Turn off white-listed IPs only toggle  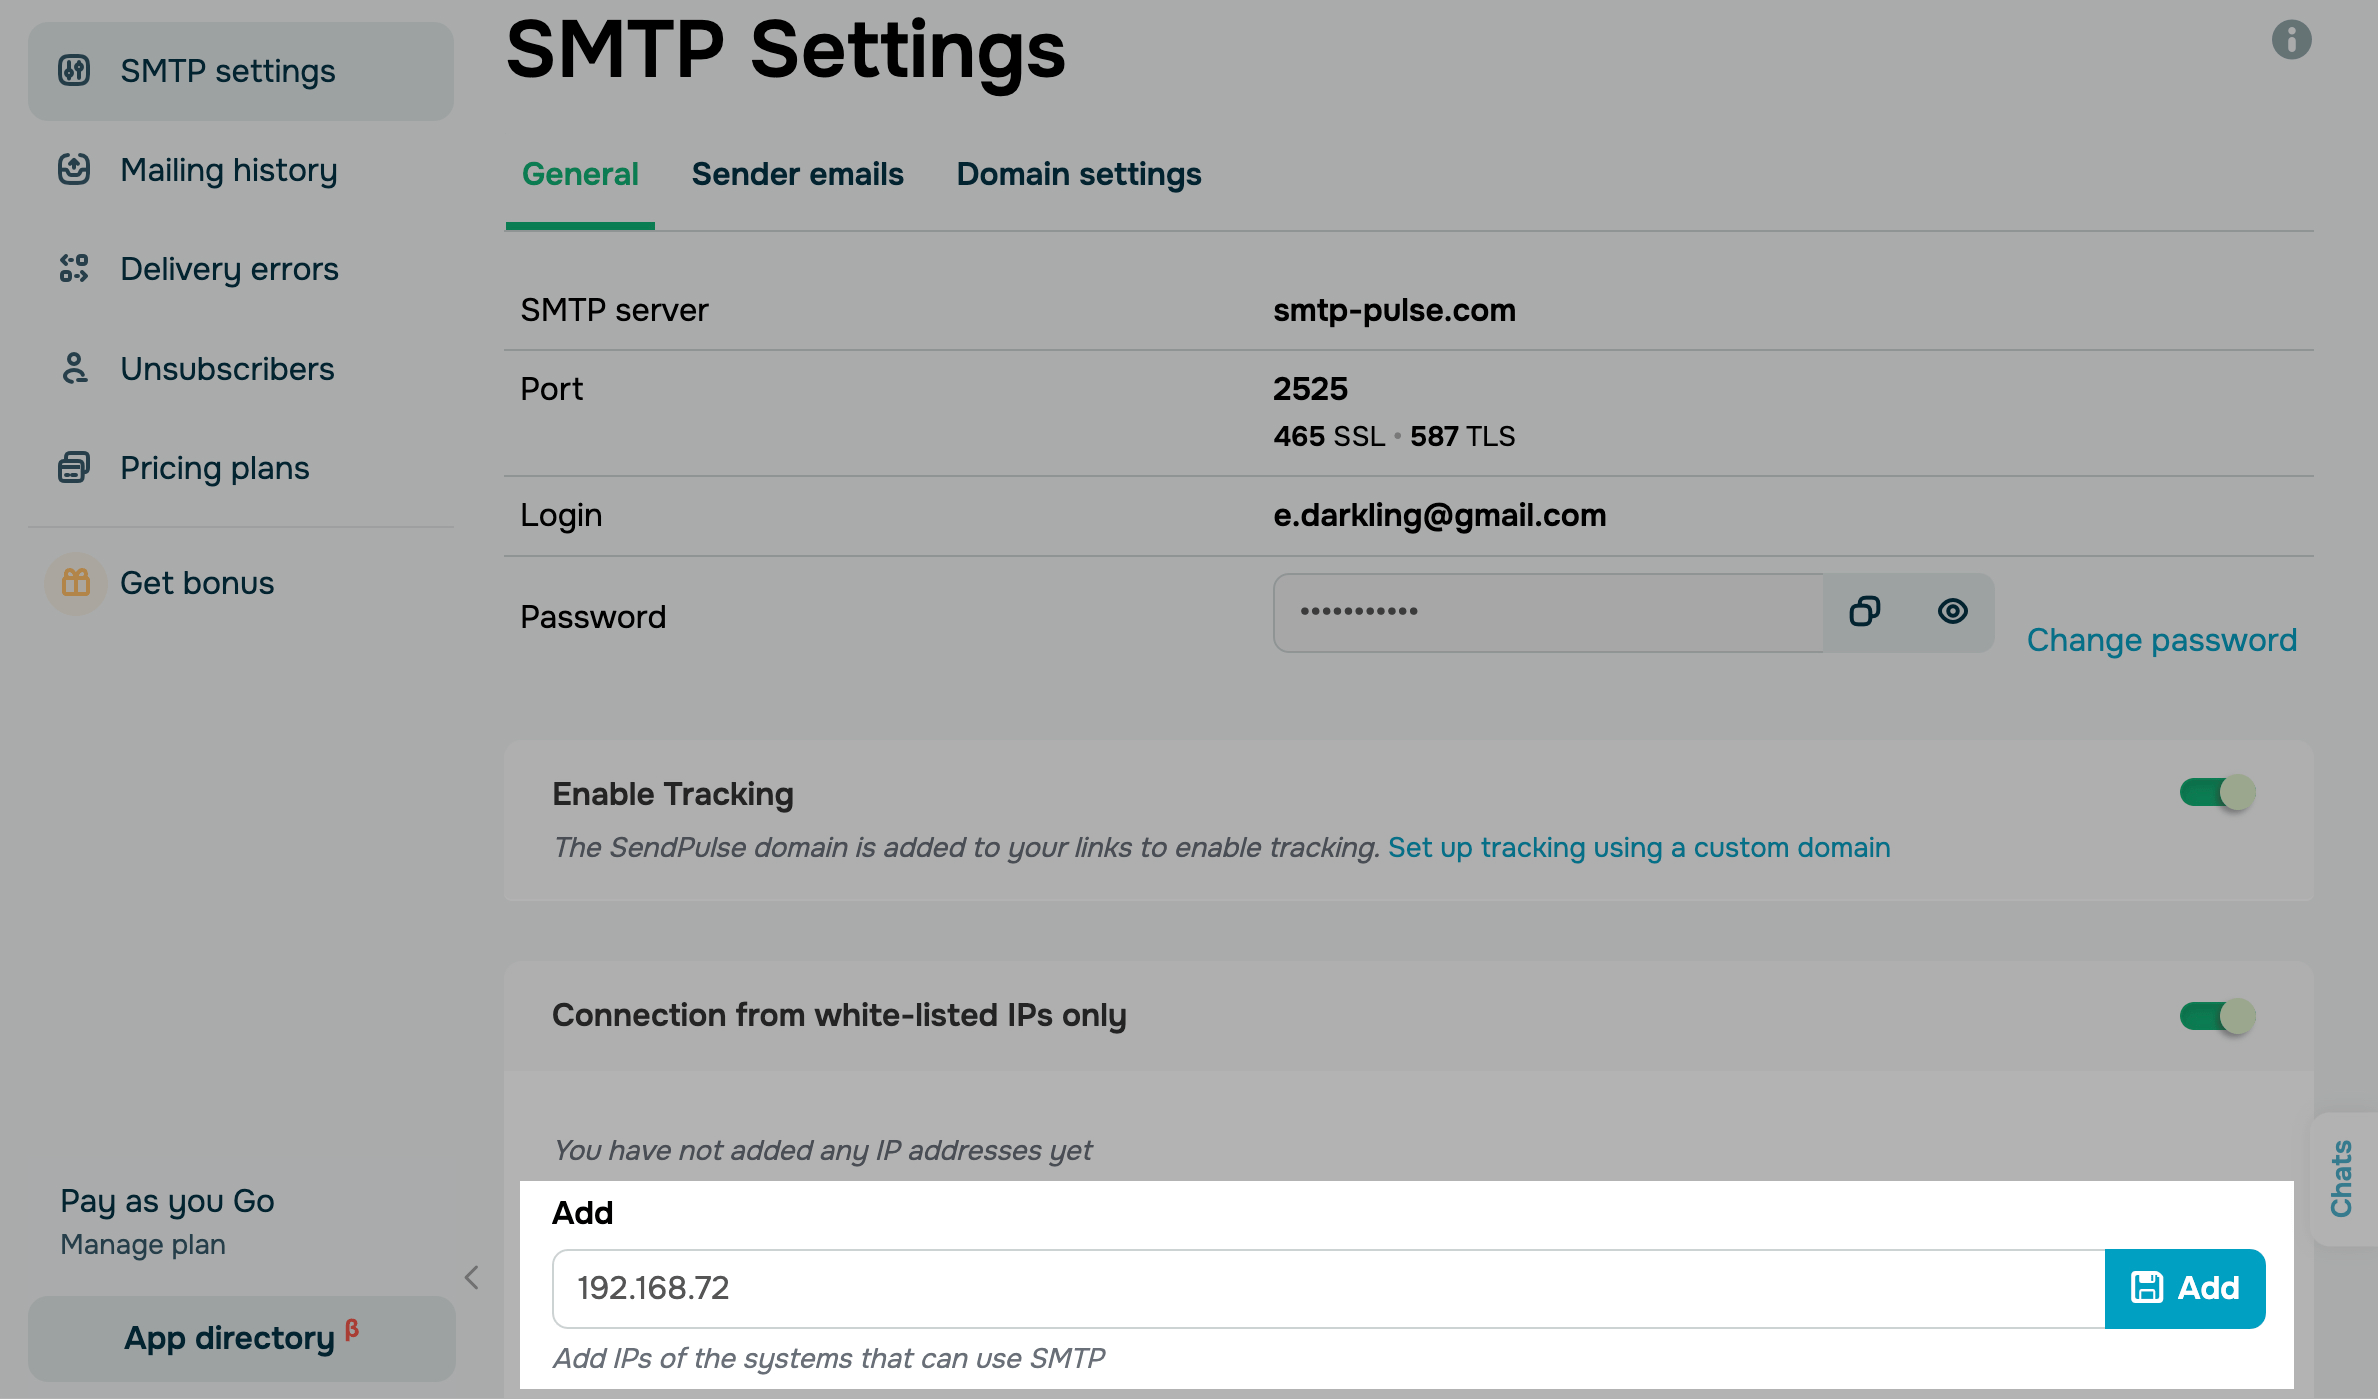coord(2217,1016)
